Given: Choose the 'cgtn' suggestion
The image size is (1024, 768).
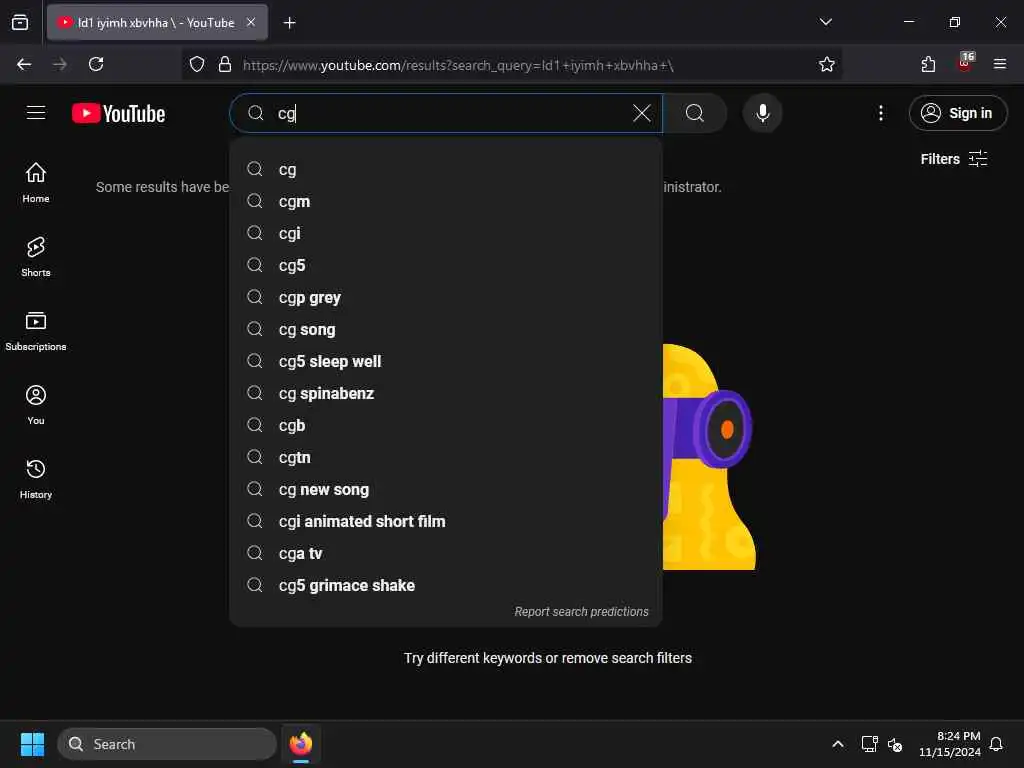Looking at the screenshot, I should [446, 457].
